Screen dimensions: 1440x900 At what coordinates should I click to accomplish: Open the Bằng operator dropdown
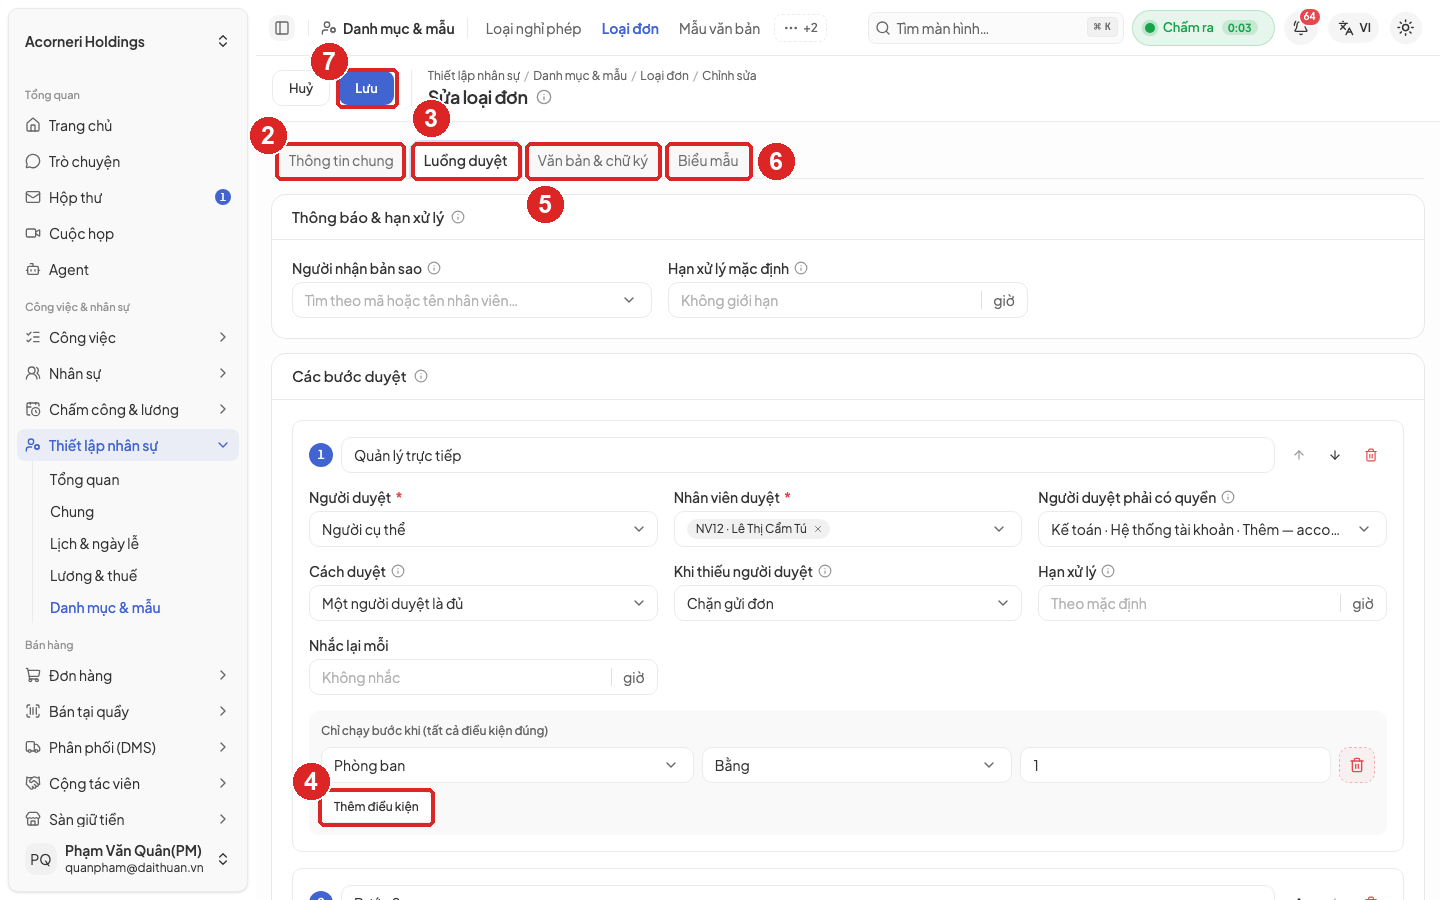(x=857, y=765)
